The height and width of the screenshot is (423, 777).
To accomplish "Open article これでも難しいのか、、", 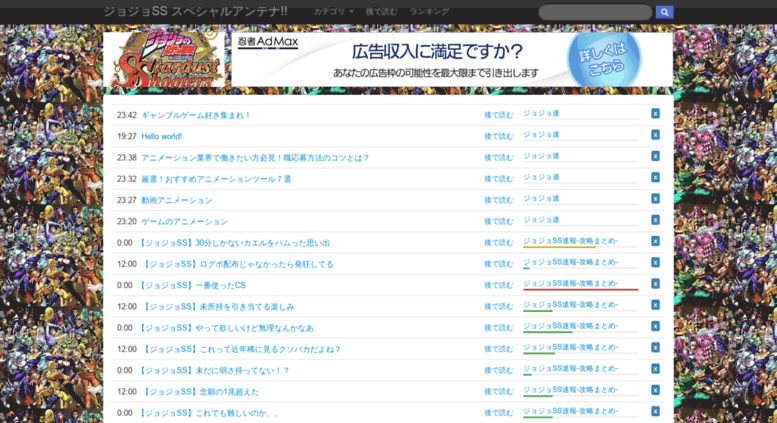I will pos(208,414).
